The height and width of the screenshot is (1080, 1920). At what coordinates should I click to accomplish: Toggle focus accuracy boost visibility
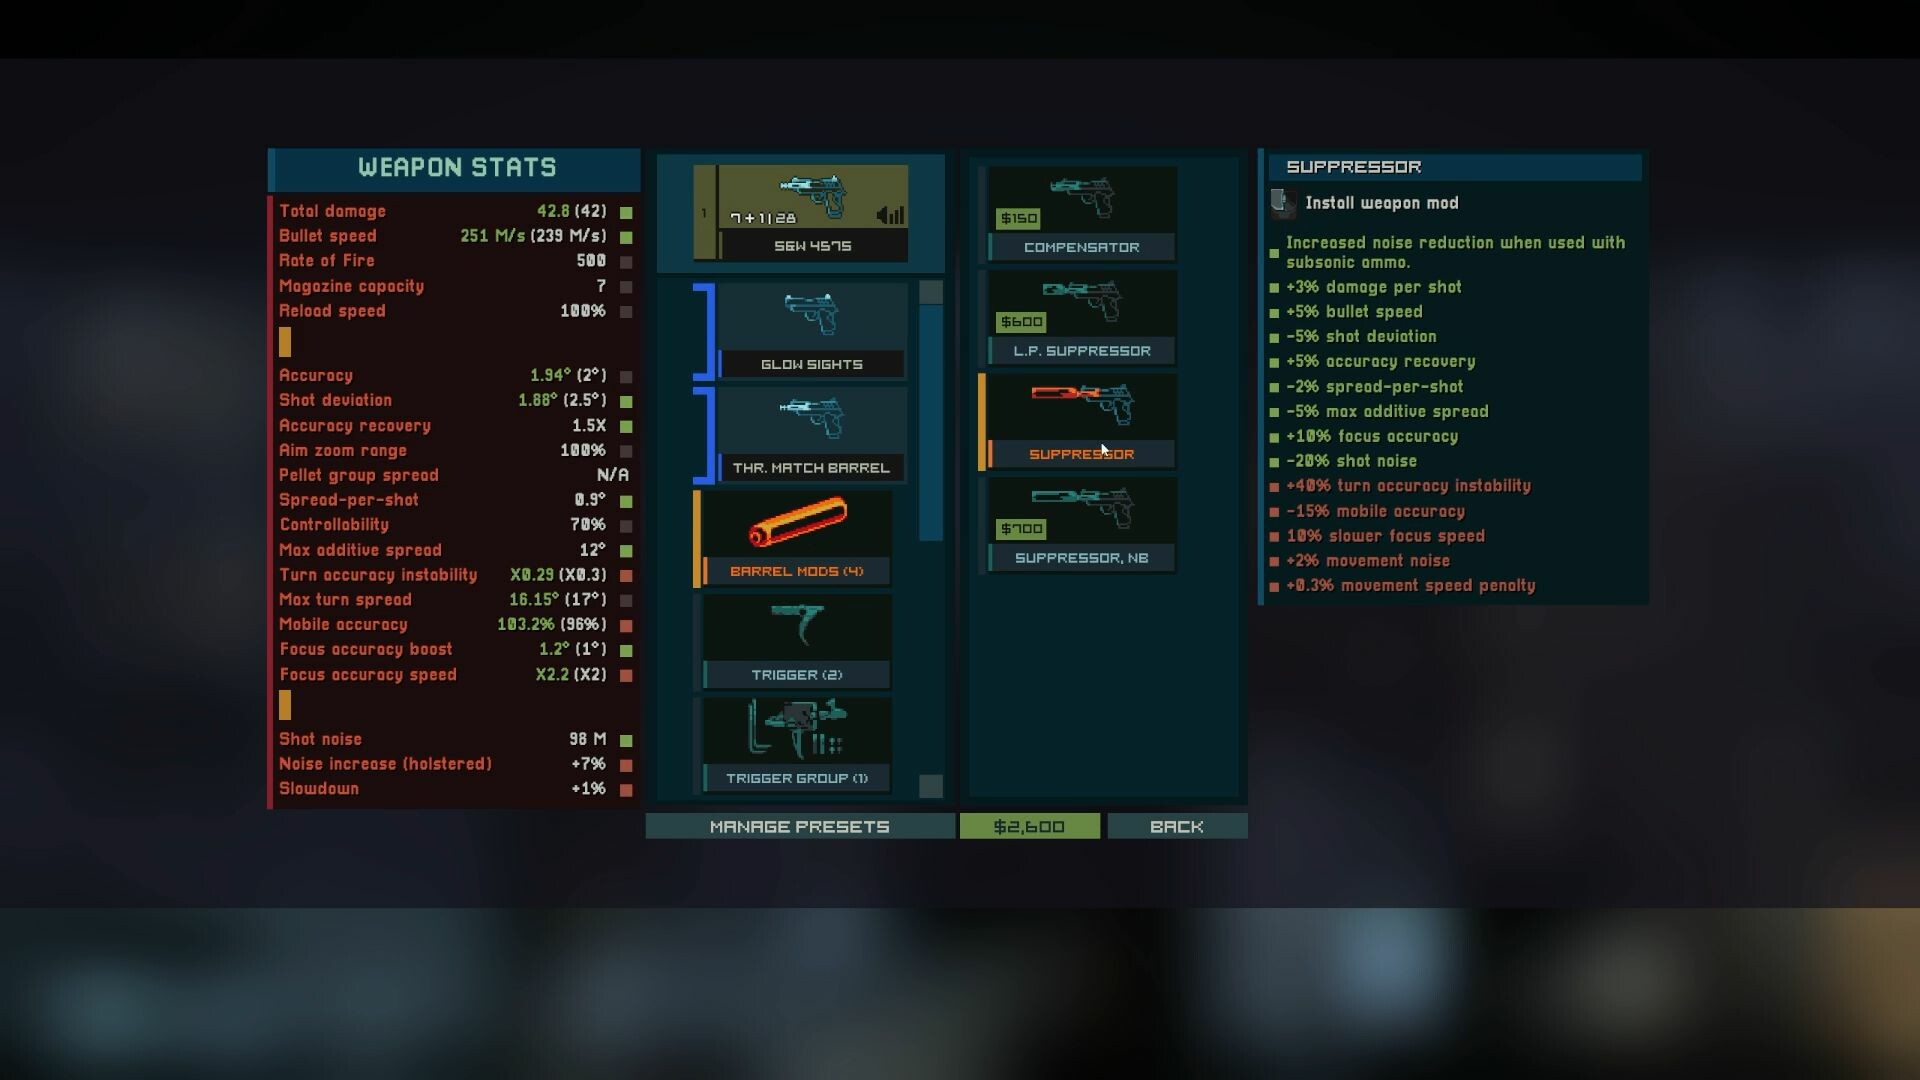pyautogui.click(x=625, y=649)
